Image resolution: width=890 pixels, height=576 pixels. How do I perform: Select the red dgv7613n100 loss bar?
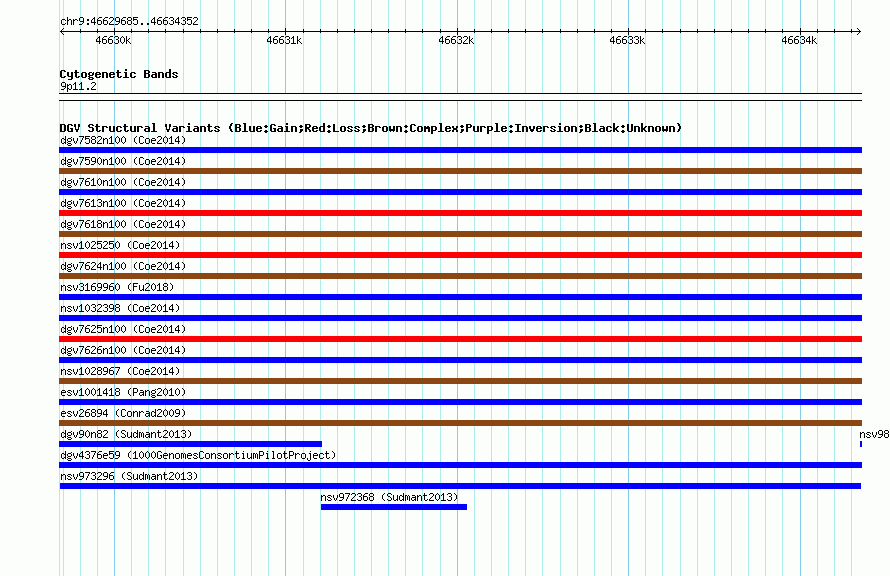click(460, 213)
